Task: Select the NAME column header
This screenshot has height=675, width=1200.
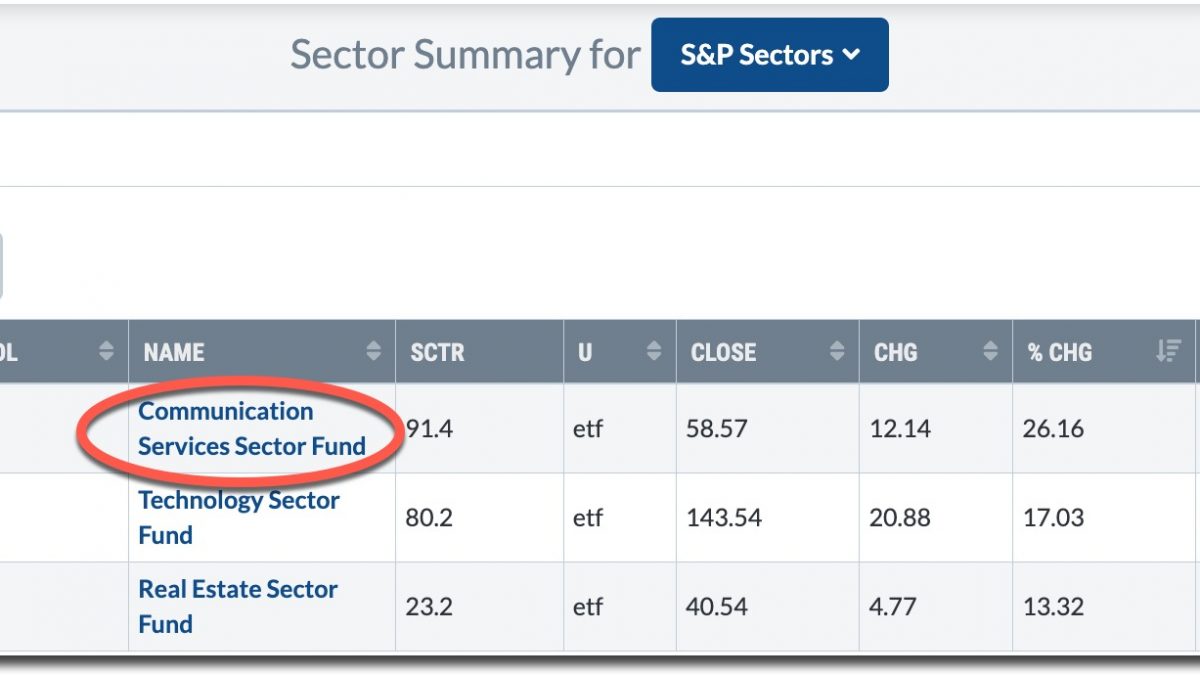Action: pos(262,352)
